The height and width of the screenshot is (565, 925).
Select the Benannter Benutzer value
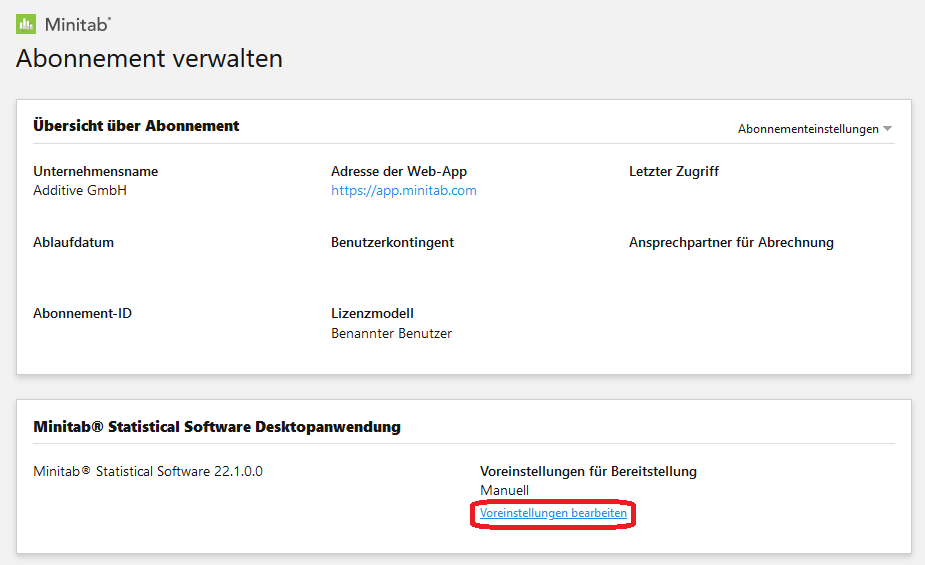click(392, 333)
